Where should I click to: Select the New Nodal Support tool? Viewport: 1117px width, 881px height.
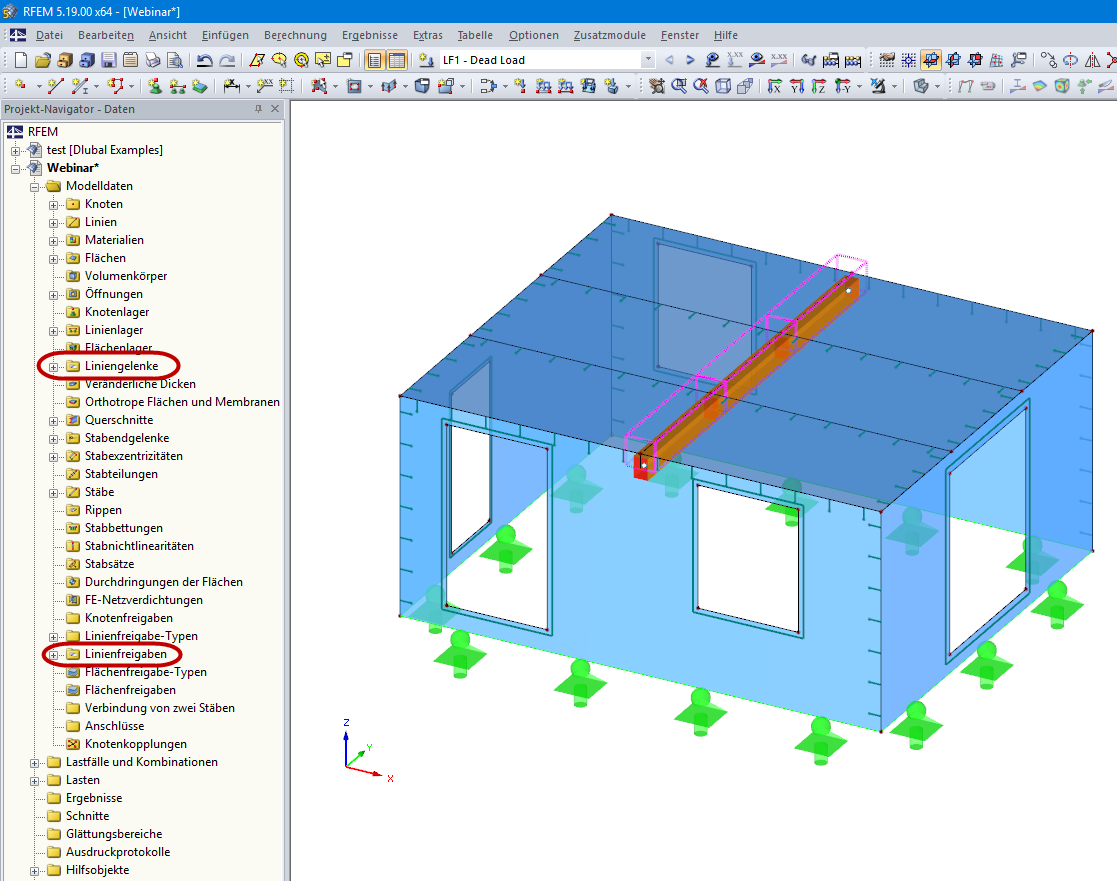click(155, 86)
